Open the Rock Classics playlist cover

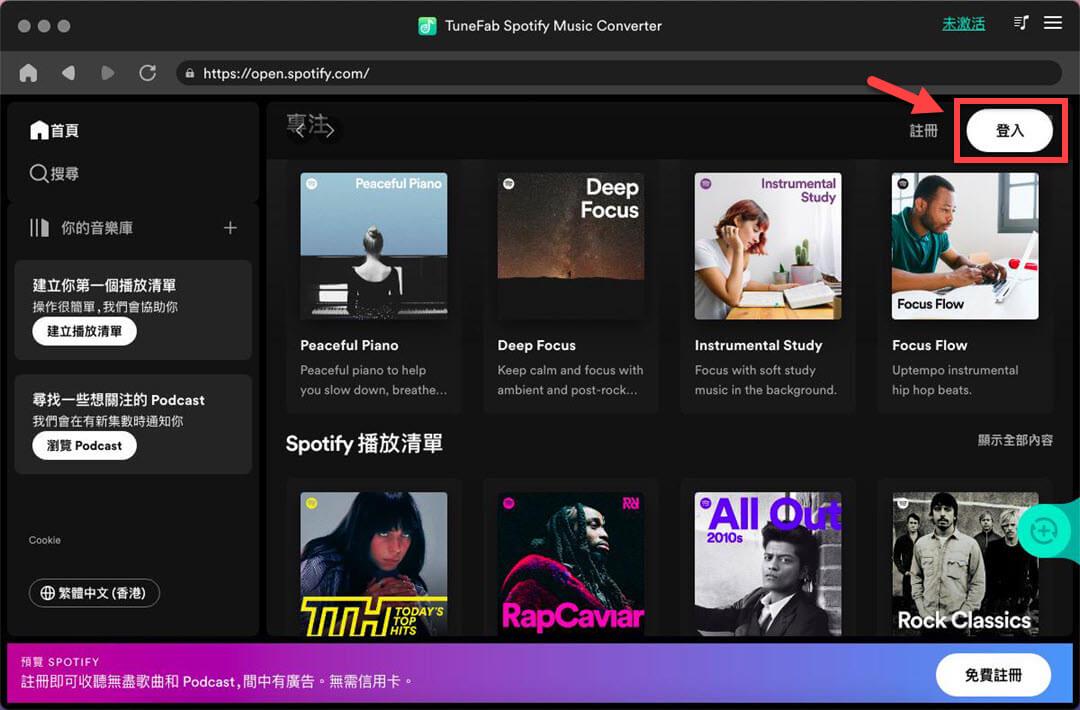[965, 563]
